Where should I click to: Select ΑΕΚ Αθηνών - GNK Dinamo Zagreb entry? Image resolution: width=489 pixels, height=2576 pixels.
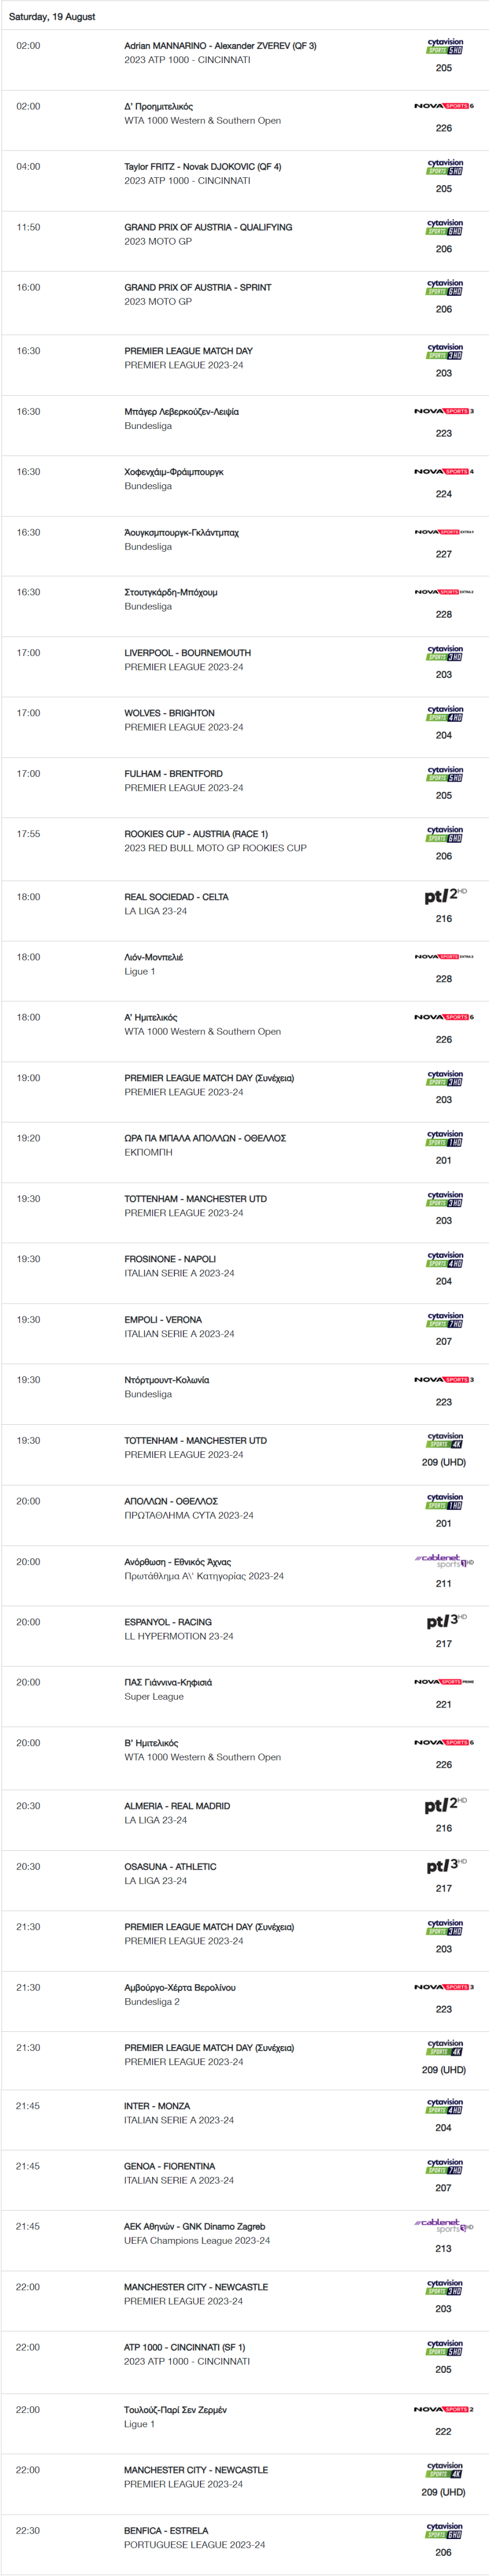point(195,2226)
